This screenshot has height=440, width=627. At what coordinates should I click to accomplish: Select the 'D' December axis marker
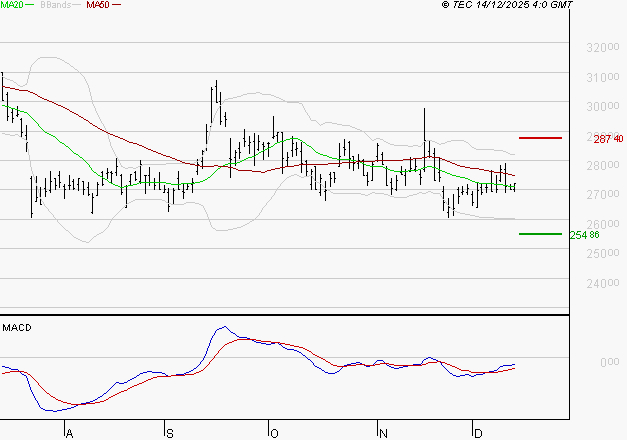click(478, 432)
